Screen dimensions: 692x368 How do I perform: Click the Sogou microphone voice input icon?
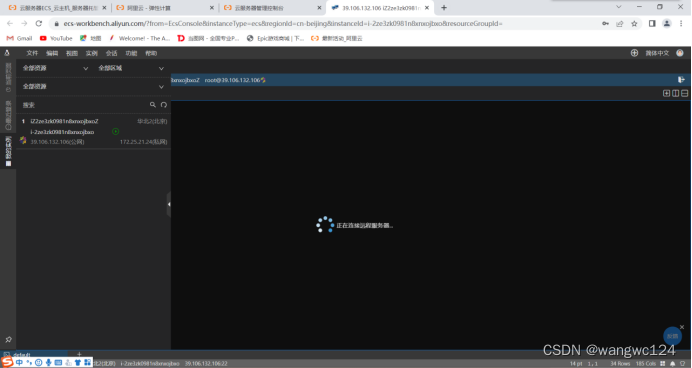point(49,362)
